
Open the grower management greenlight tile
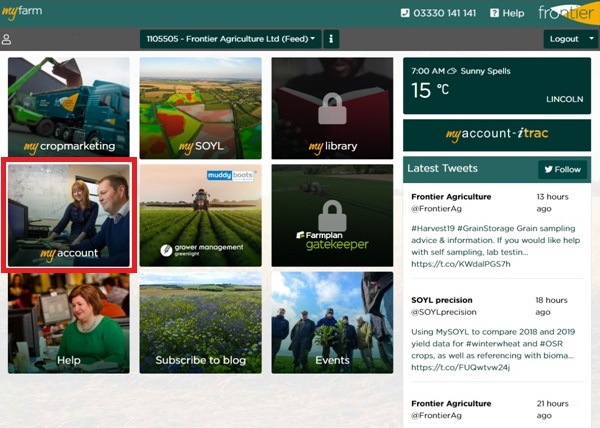coord(201,215)
